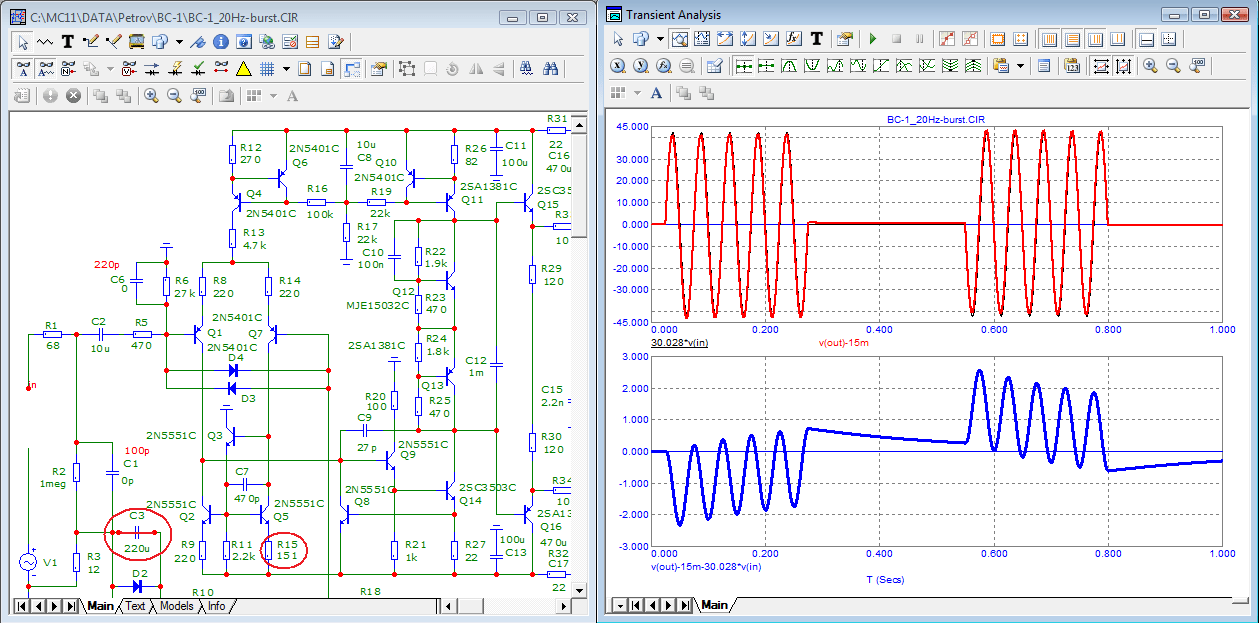Click first-page tab scroll arrow in schematic window
1259x623 pixels.
[23, 606]
